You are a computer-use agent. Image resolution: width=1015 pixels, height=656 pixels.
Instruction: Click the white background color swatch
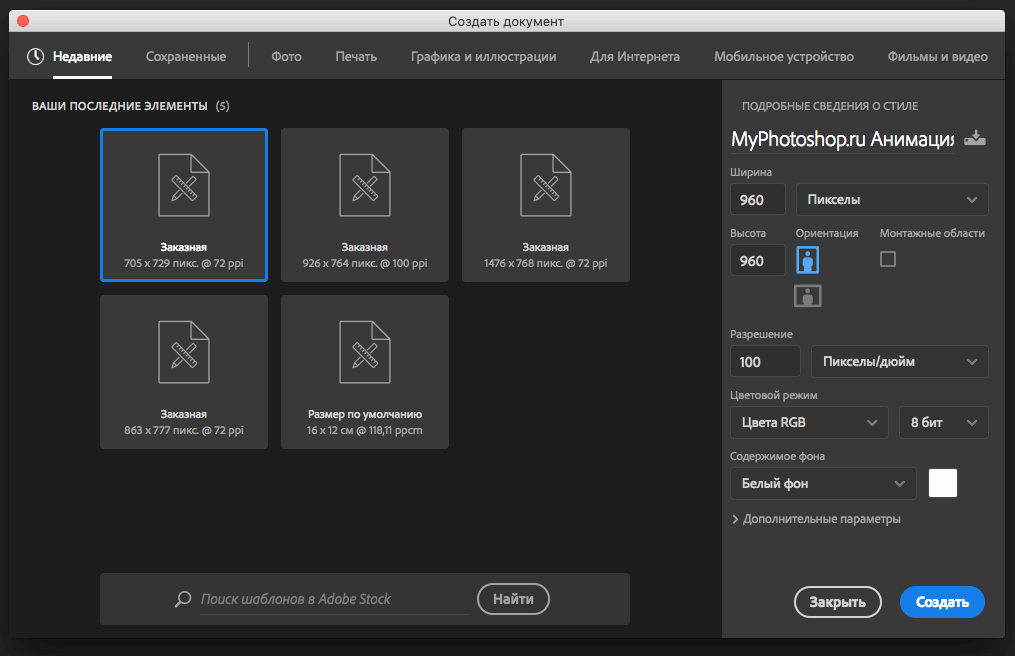[x=942, y=483]
